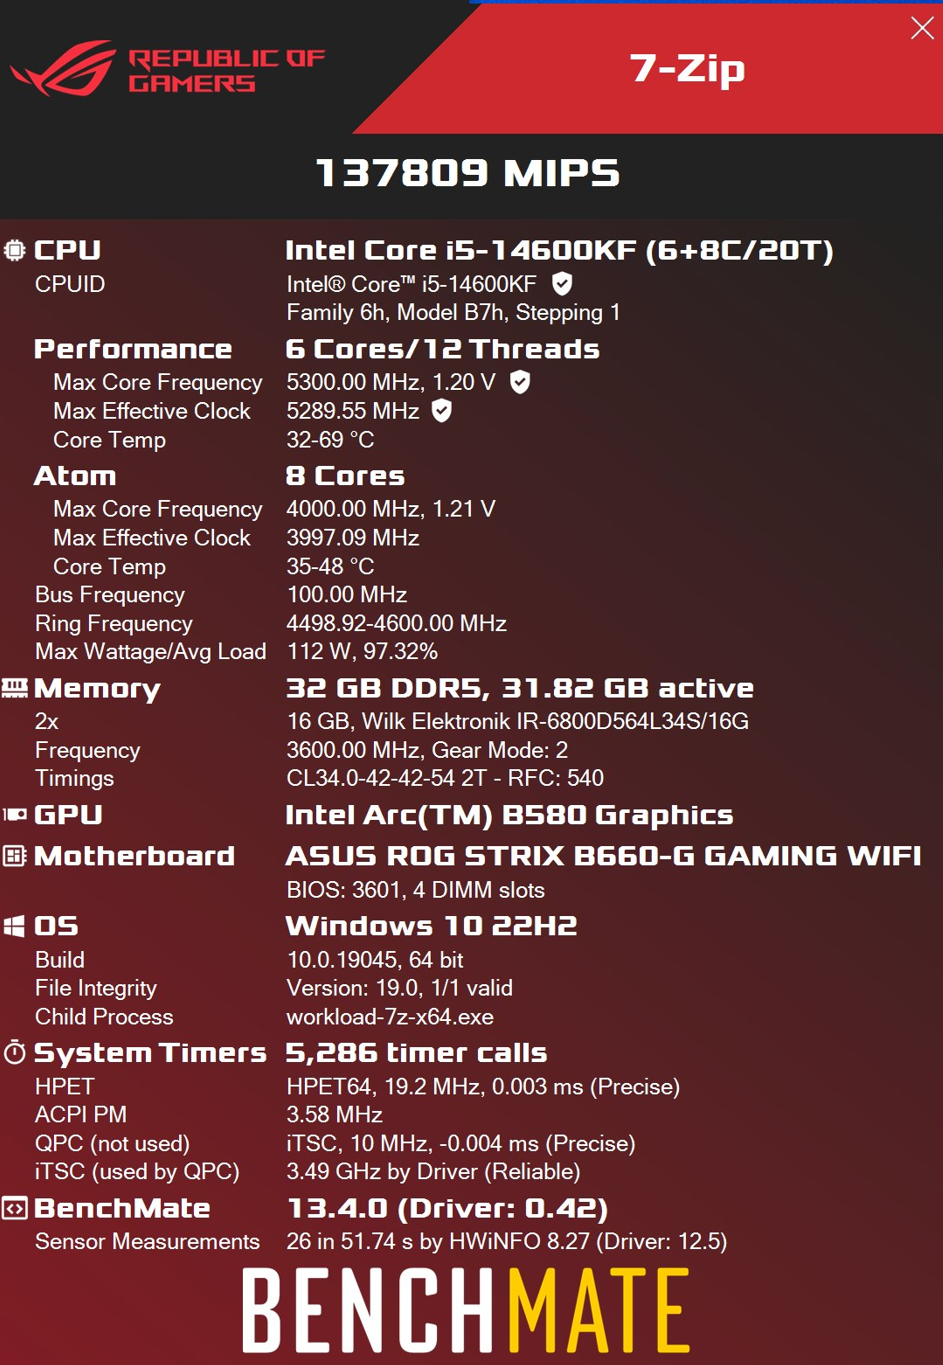Click the 5,286 timer calls value
This screenshot has height=1365, width=943.
tap(416, 1052)
